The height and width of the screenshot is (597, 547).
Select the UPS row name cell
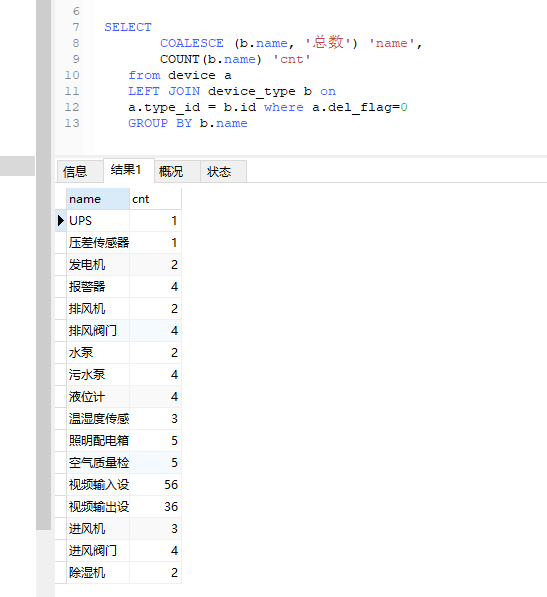pyautogui.click(x=98, y=221)
